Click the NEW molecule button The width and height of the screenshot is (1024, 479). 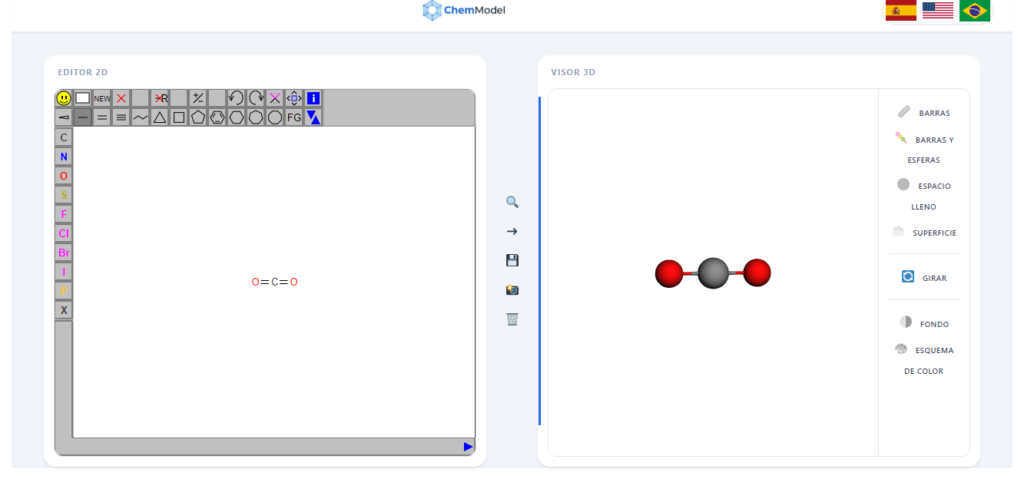pyautogui.click(x=102, y=98)
